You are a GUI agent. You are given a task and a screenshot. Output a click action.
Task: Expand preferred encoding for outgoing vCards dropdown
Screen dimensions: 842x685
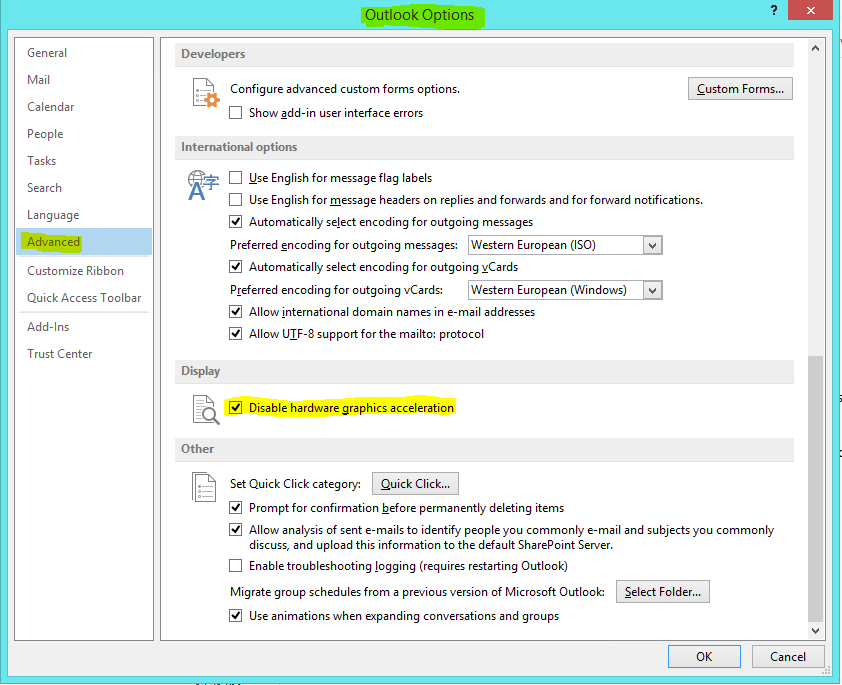pos(652,290)
